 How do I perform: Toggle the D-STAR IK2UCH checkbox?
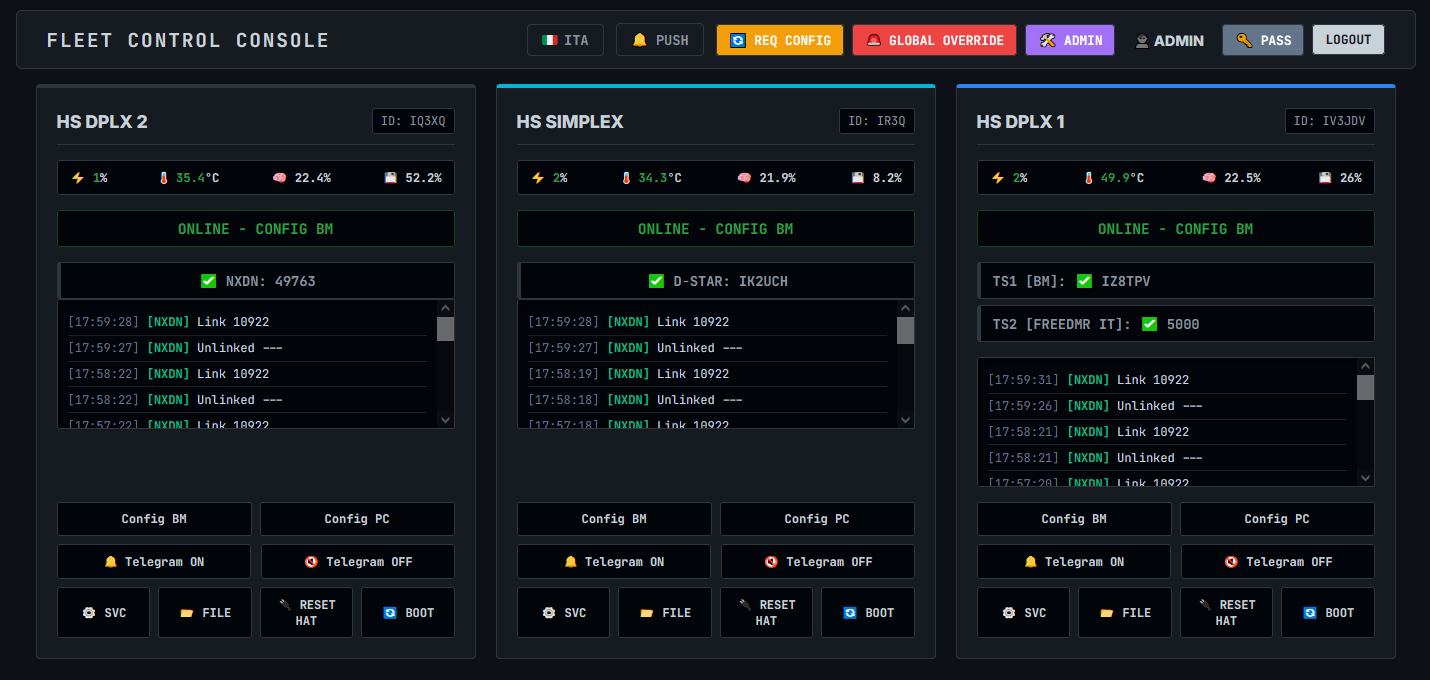(657, 281)
